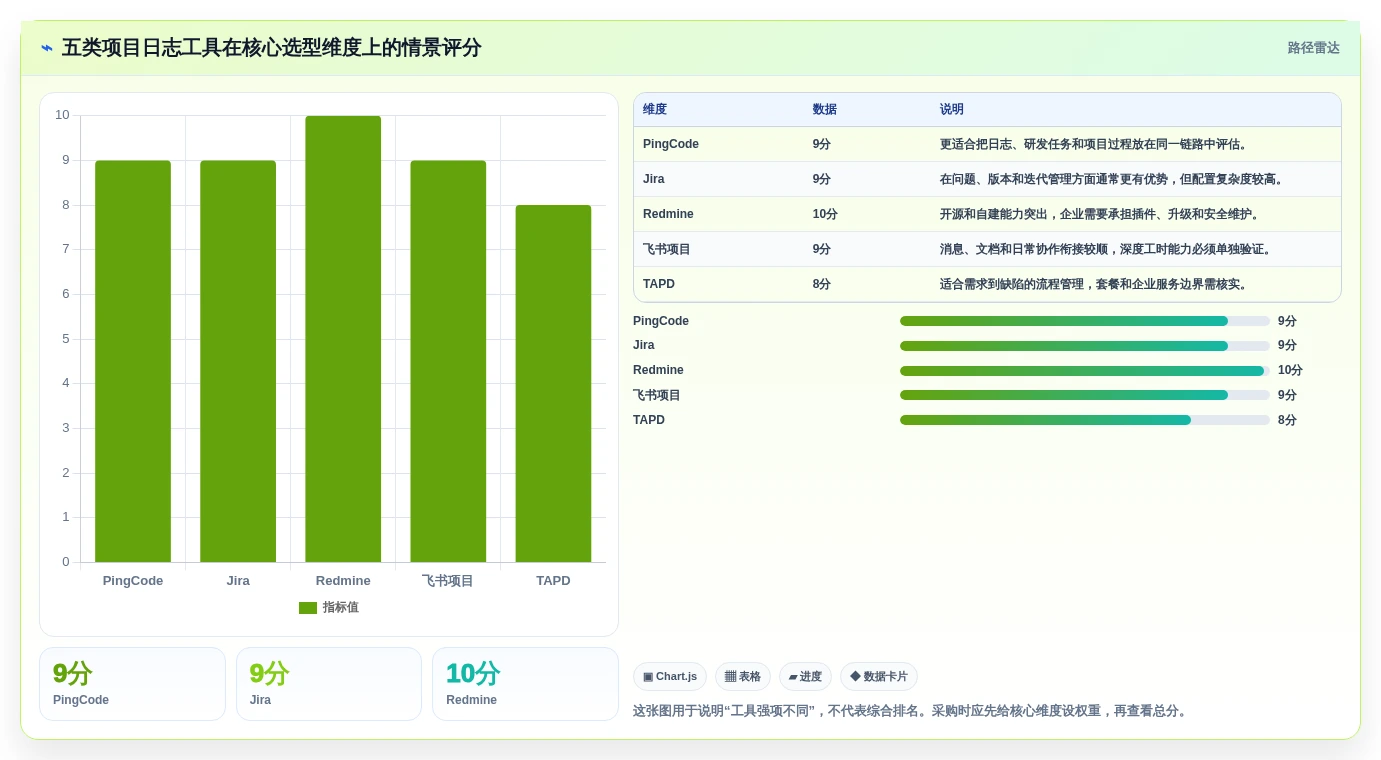Click the footnote about 工具强项不同
Image resolution: width=1381 pixels, height=760 pixels.
pos(911,711)
